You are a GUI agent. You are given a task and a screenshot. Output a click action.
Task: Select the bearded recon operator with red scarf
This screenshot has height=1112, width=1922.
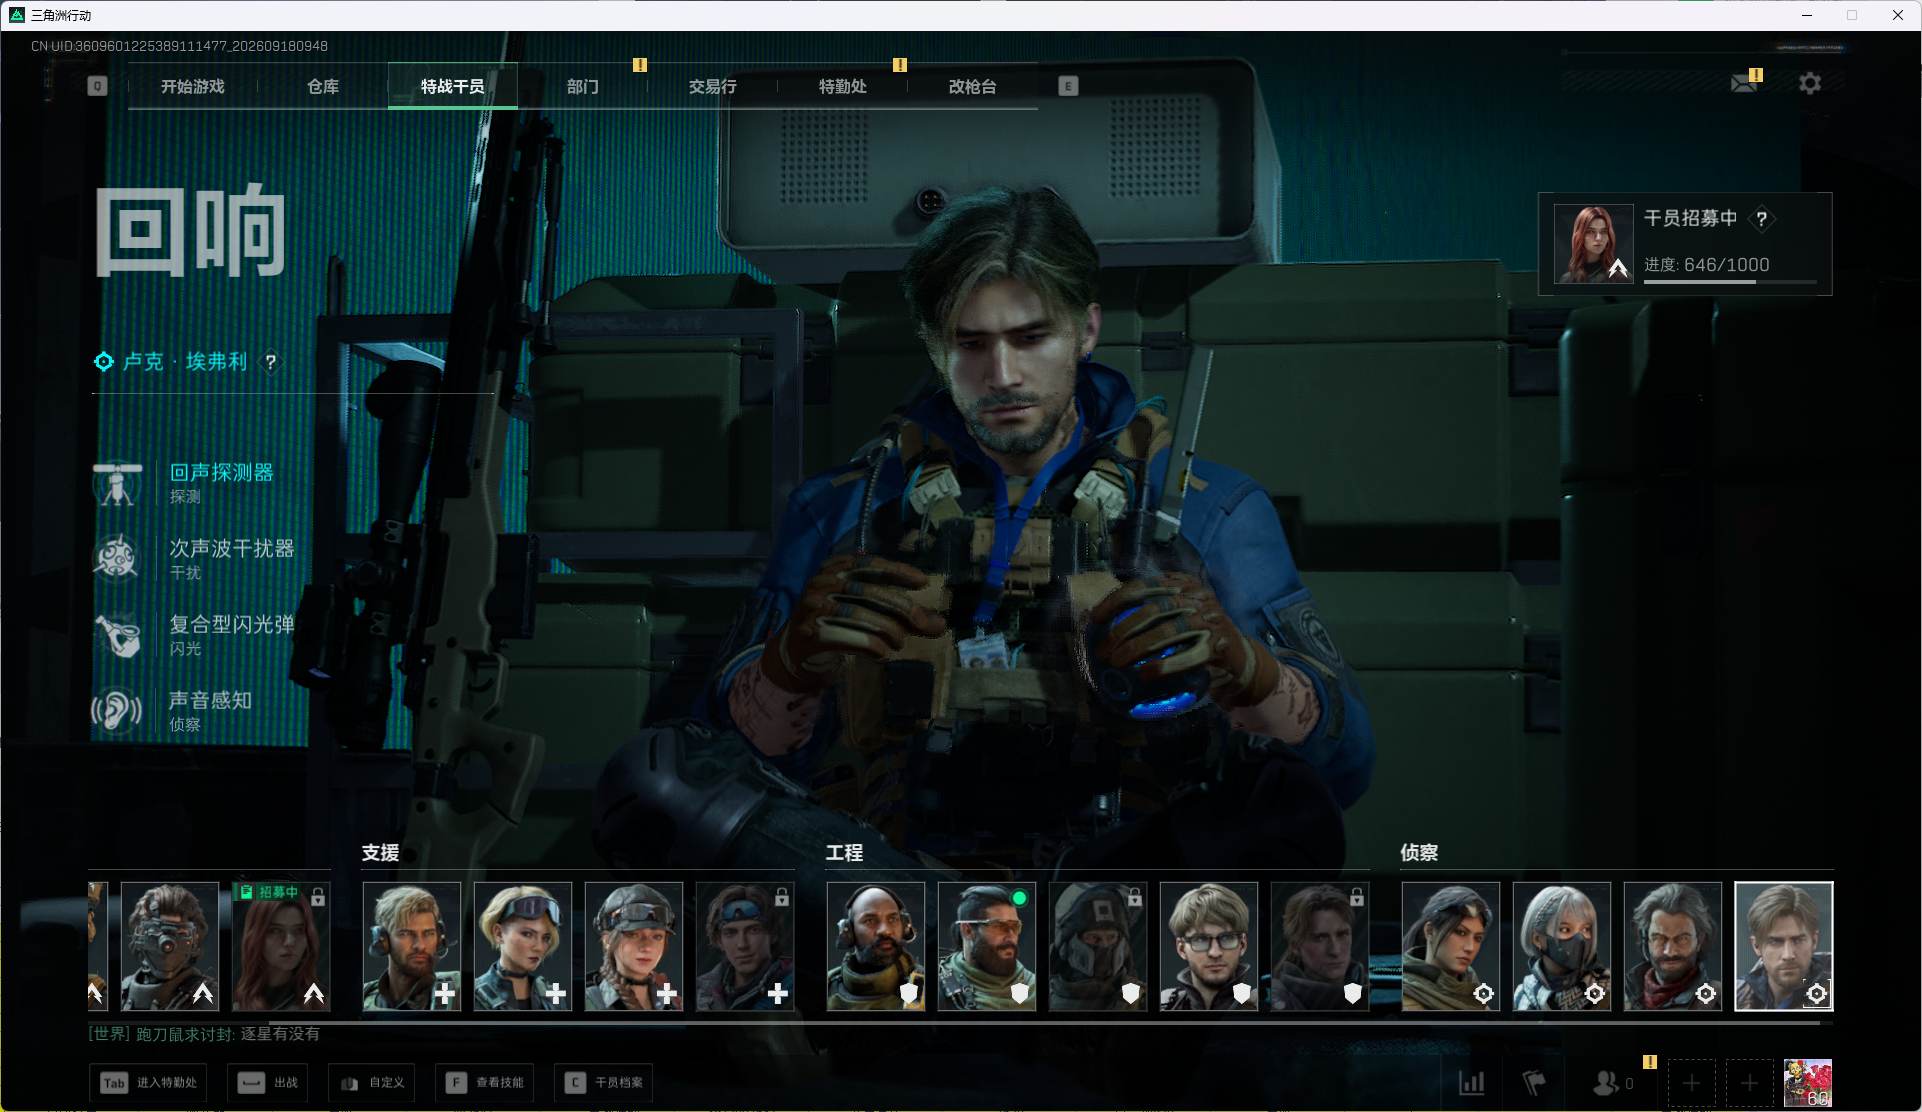coord(1673,946)
